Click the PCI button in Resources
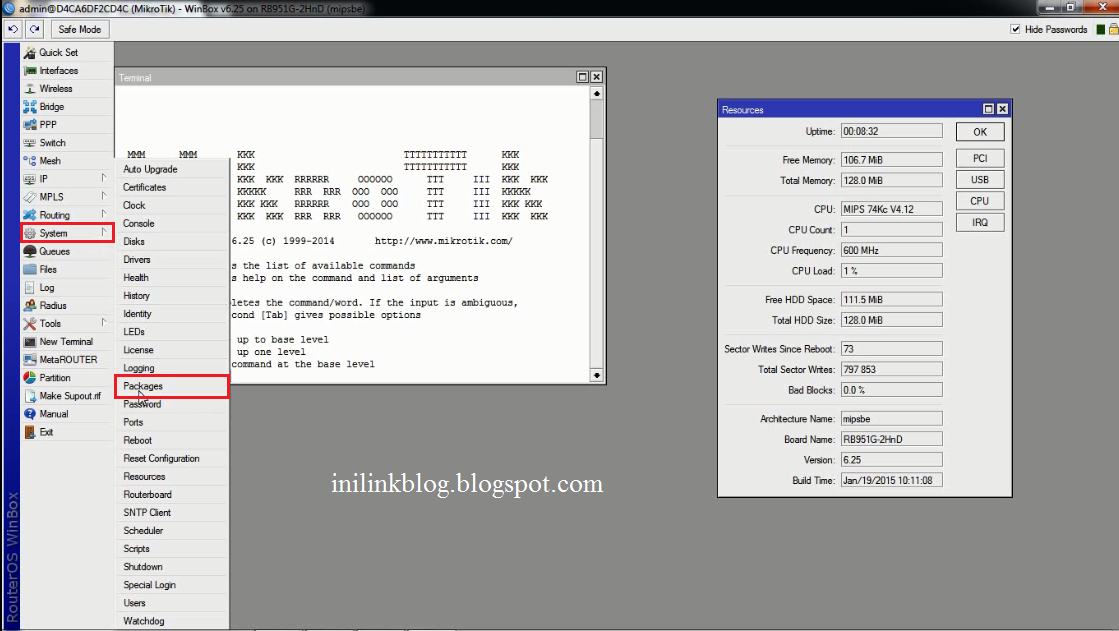The width and height of the screenshot is (1119, 631). [x=980, y=158]
